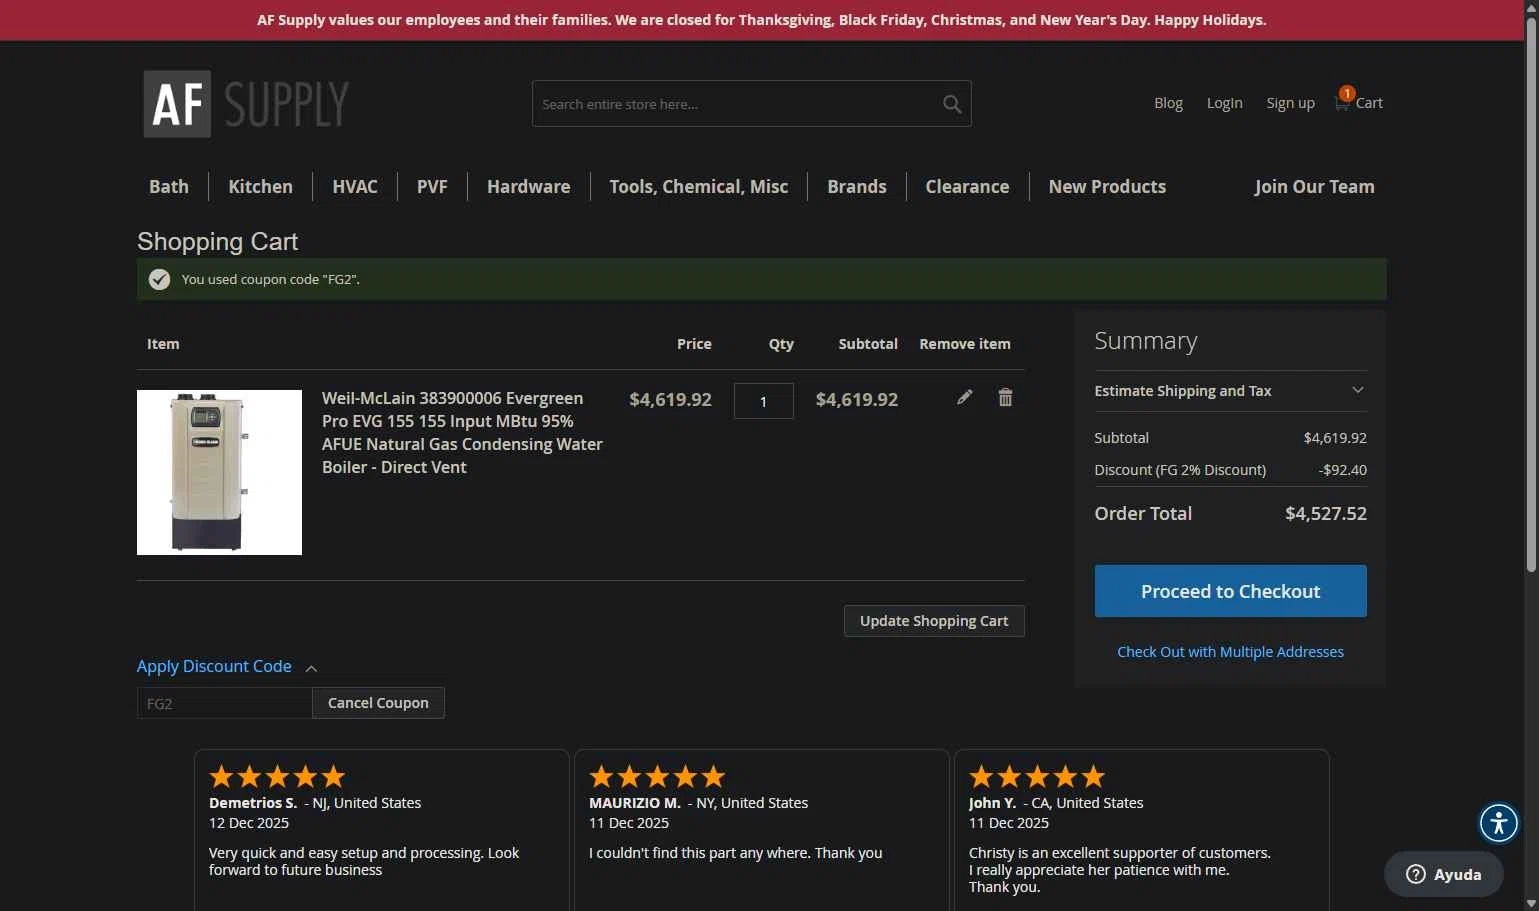The width and height of the screenshot is (1539, 911).
Task: Open the Bath menu
Action: click(169, 187)
